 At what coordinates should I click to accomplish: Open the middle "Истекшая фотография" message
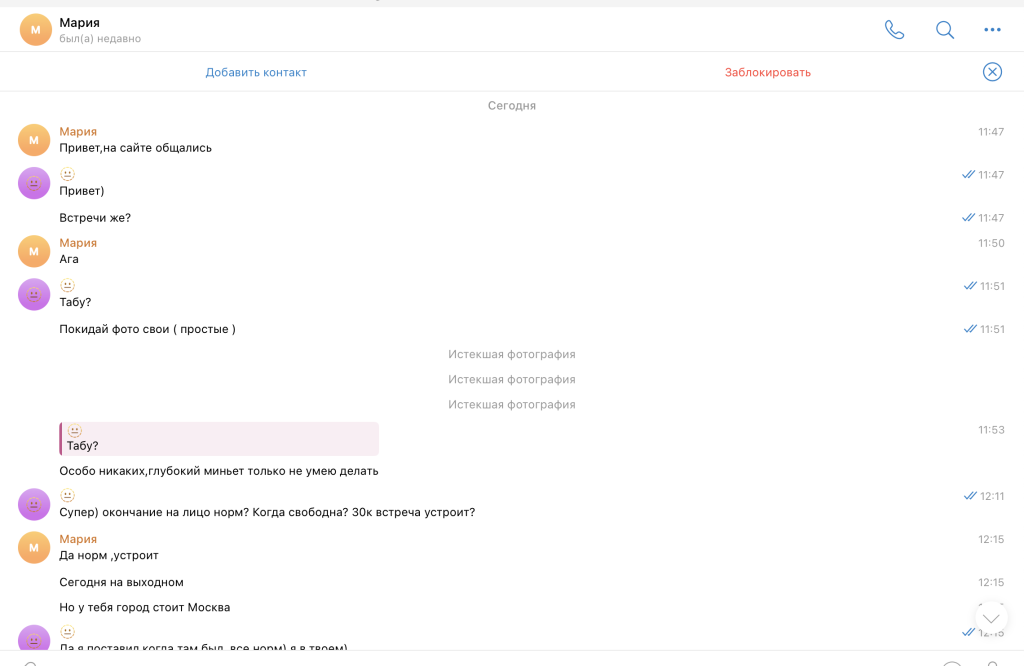point(511,379)
